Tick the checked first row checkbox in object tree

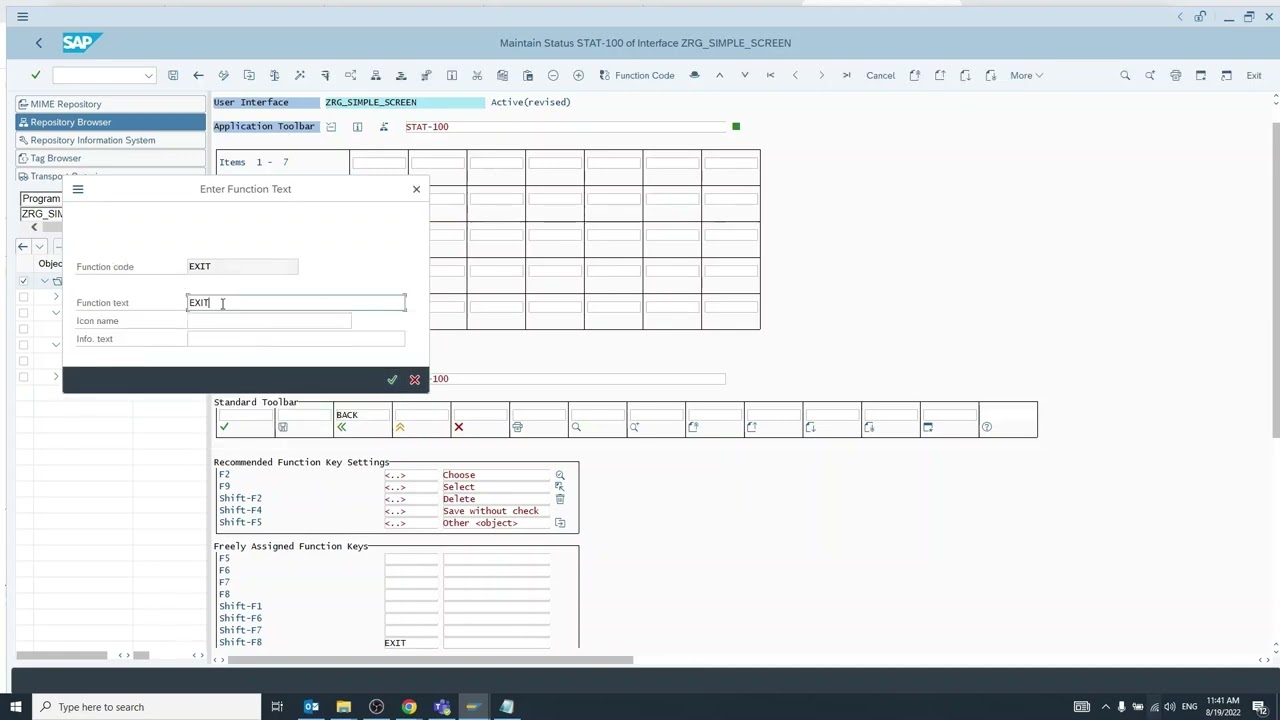click(x=23, y=281)
